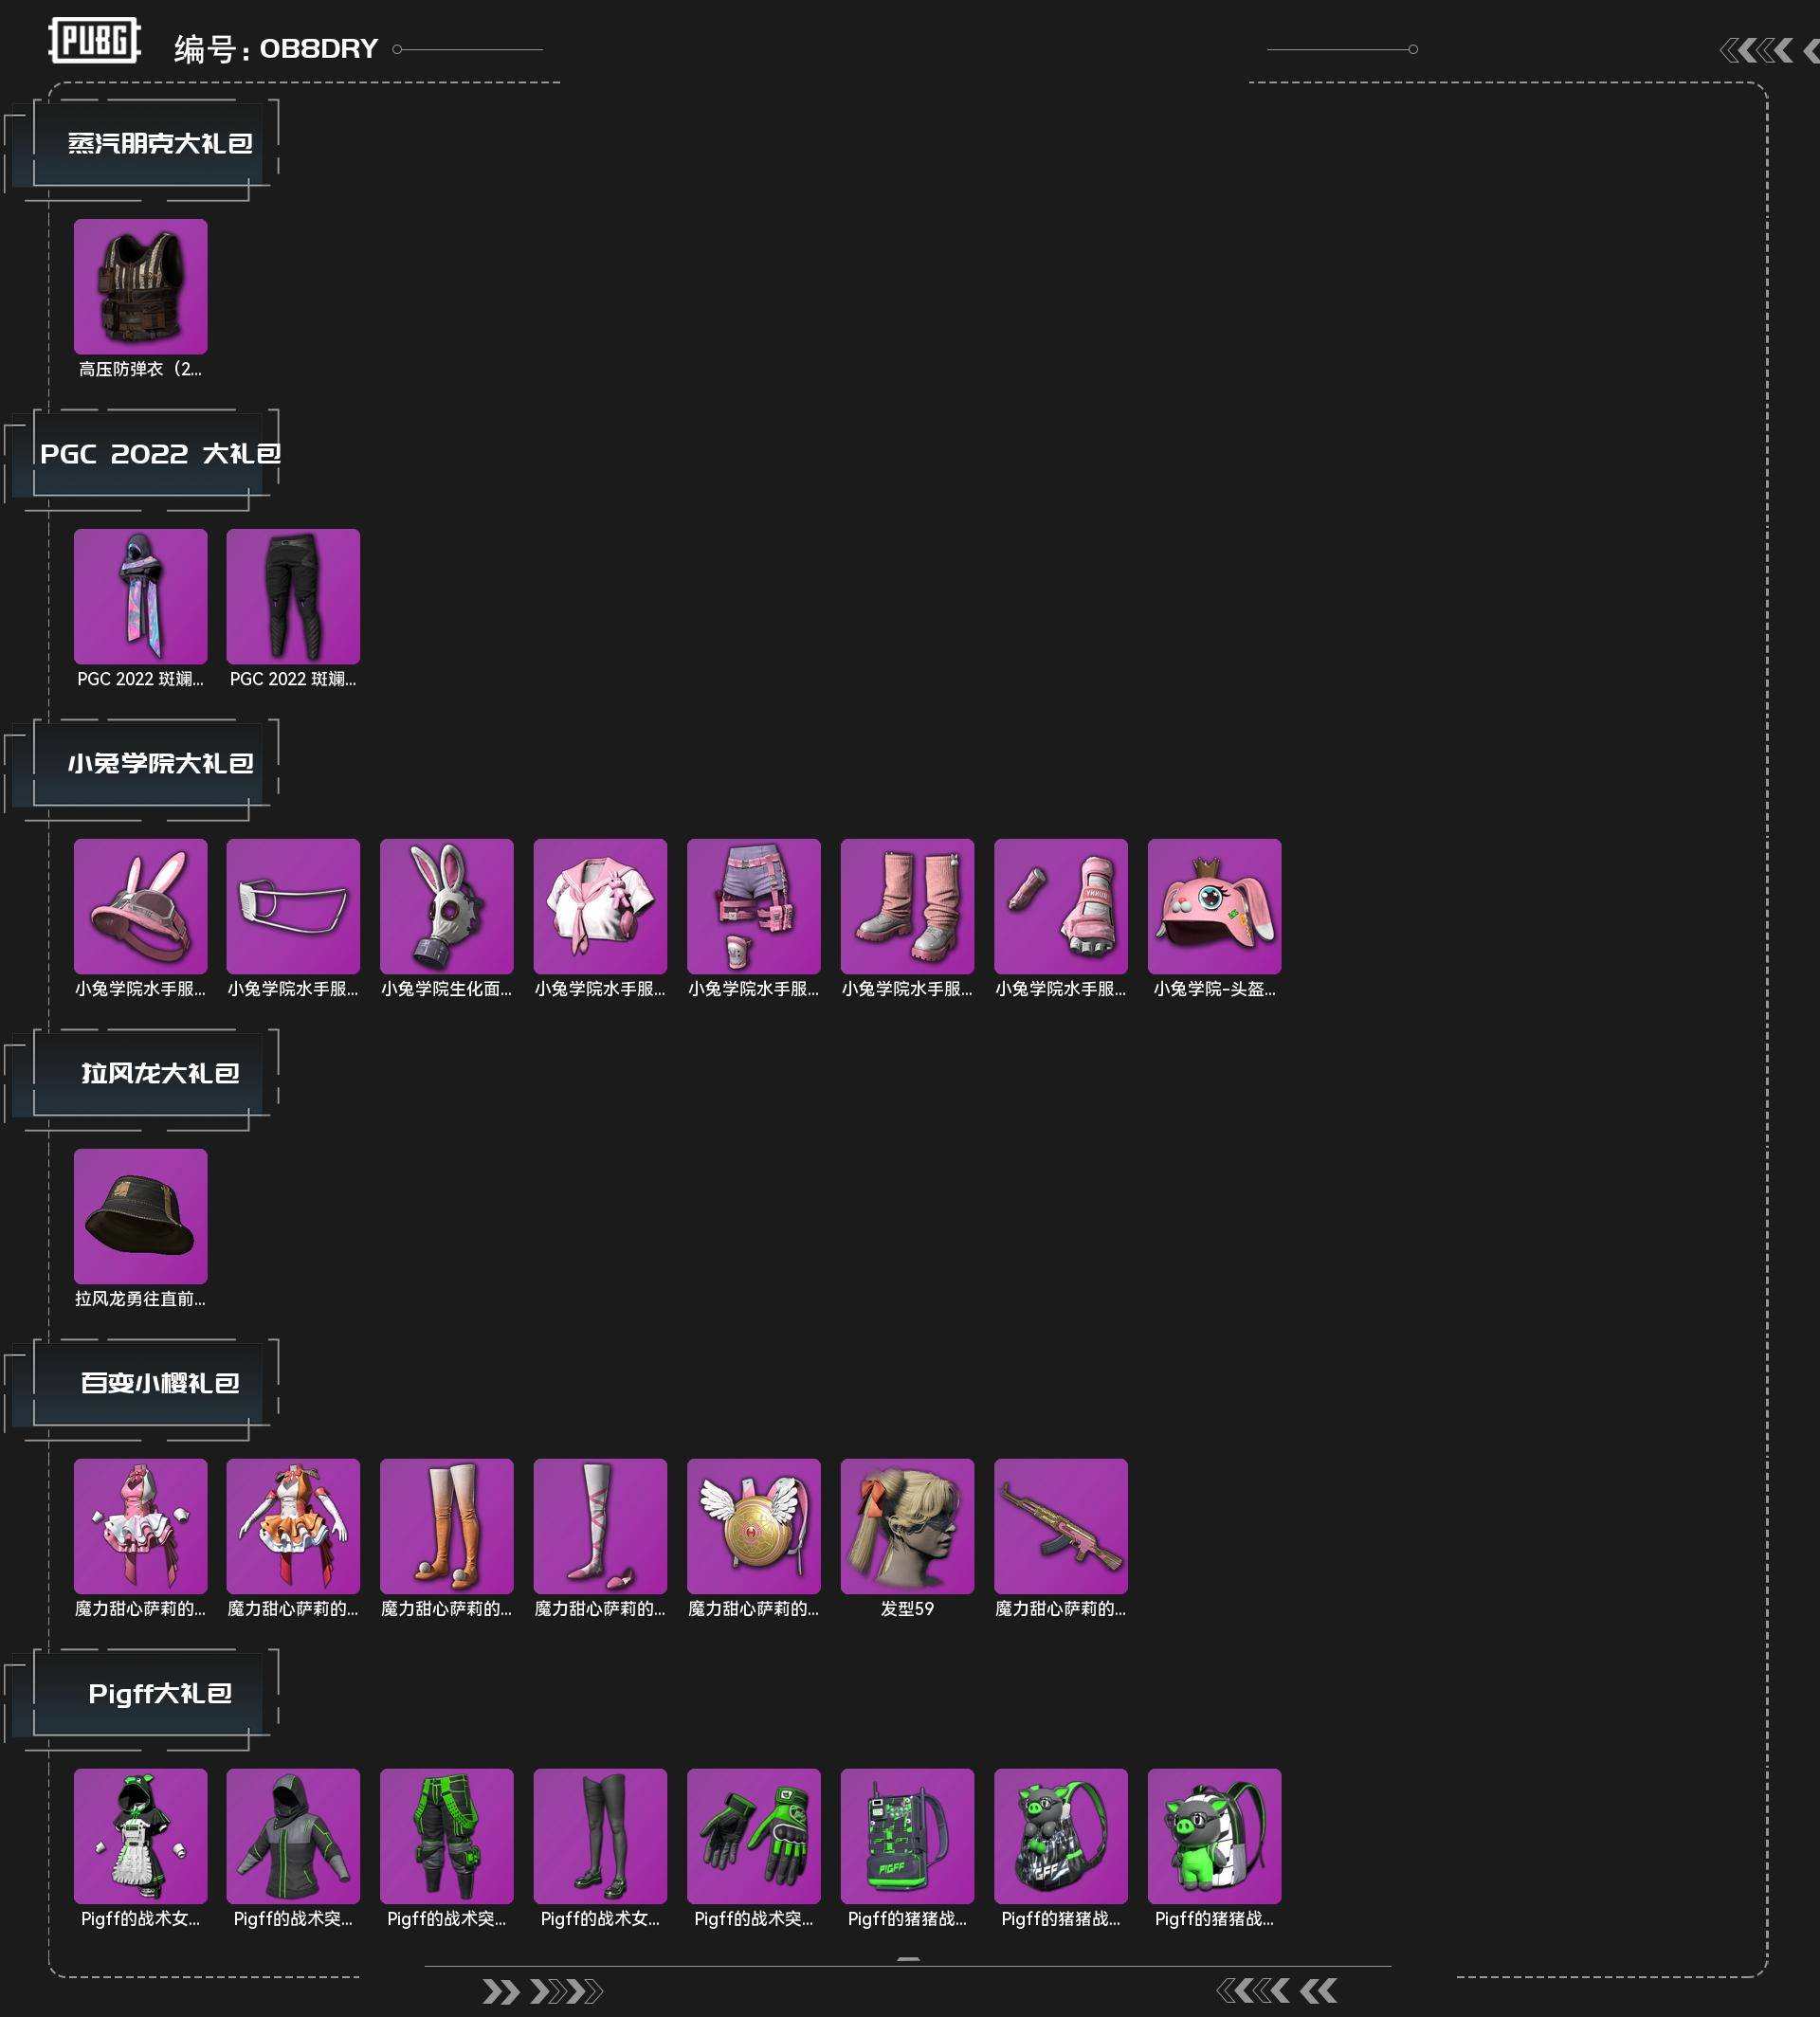Viewport: 1820px width, 2017px height.
Task: Select the pink AK rifle skin
Action: pyautogui.click(x=1061, y=1526)
